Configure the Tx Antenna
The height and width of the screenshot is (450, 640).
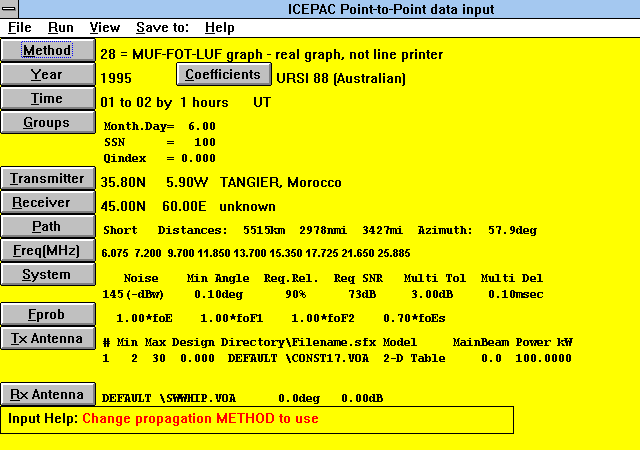(47, 339)
